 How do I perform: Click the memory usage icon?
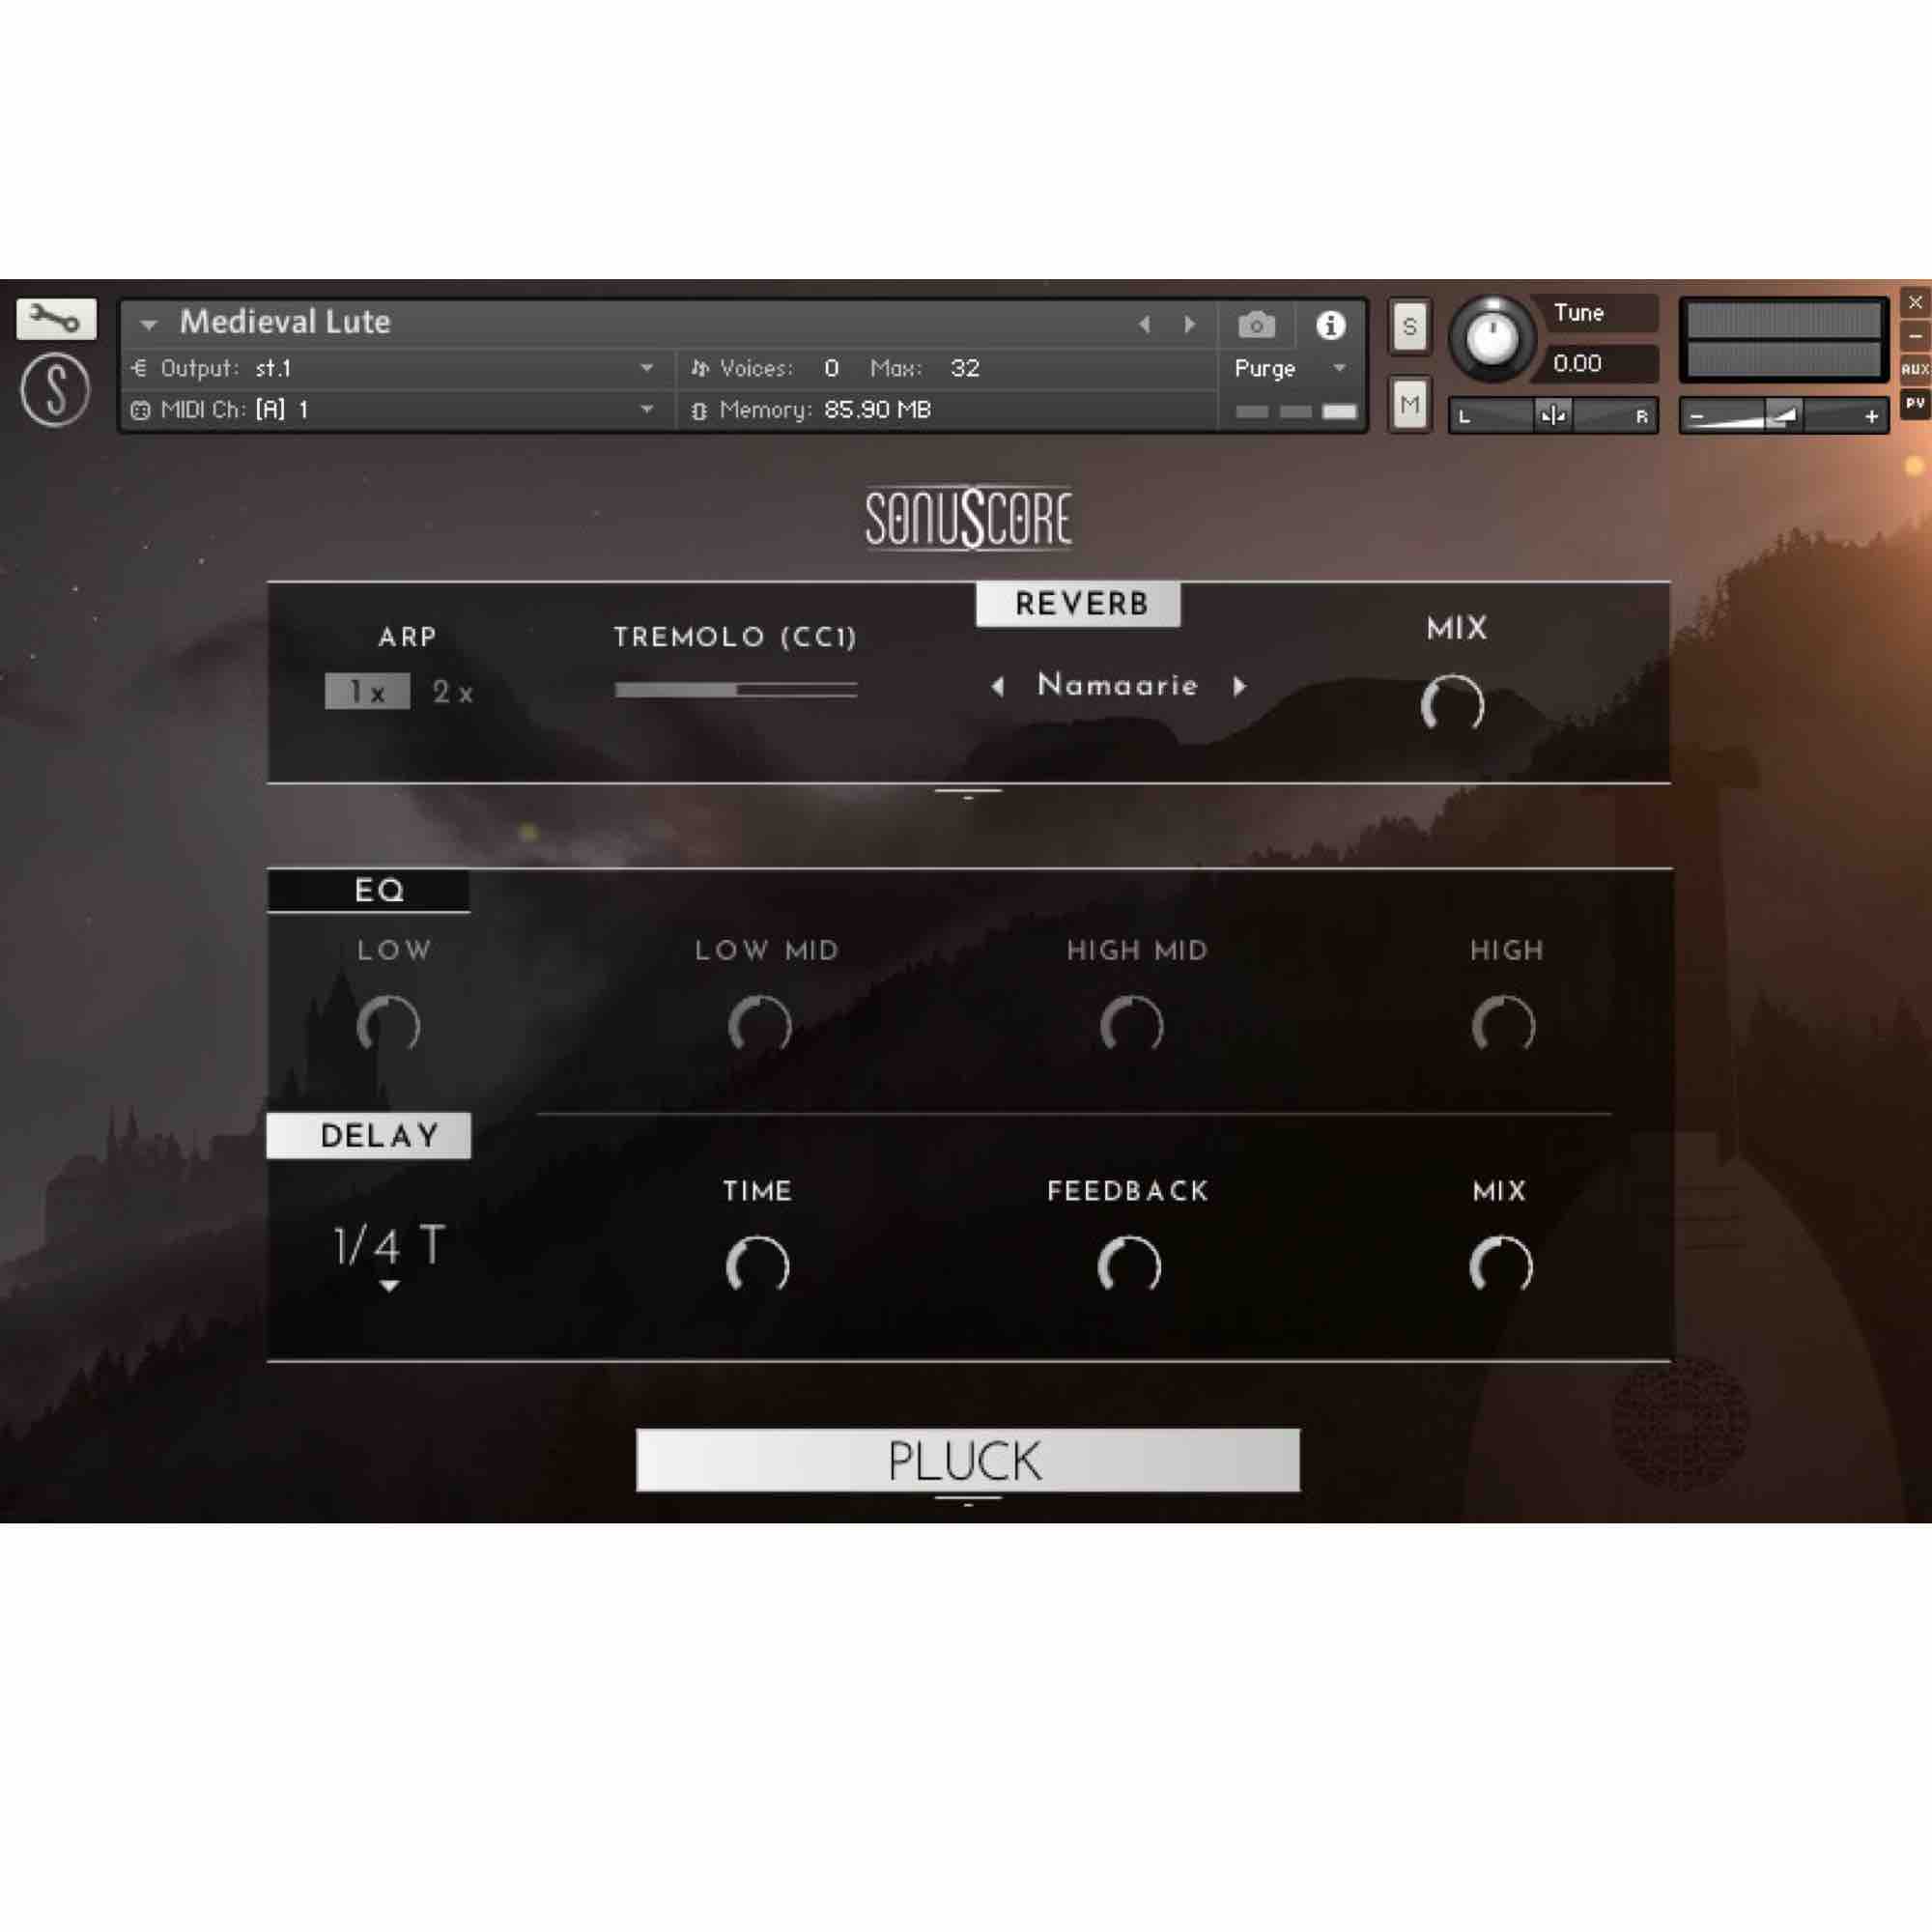699,410
